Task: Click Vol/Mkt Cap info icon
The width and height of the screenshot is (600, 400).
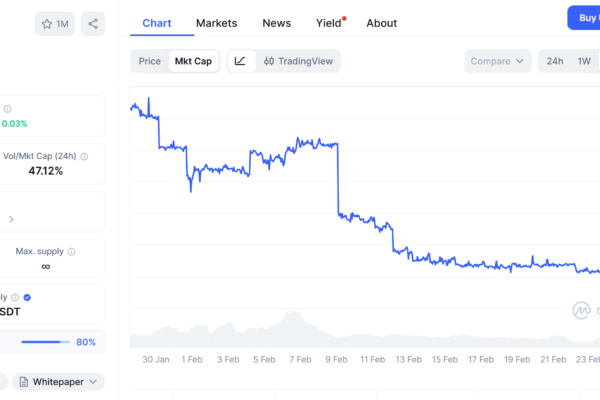Action: (84, 156)
